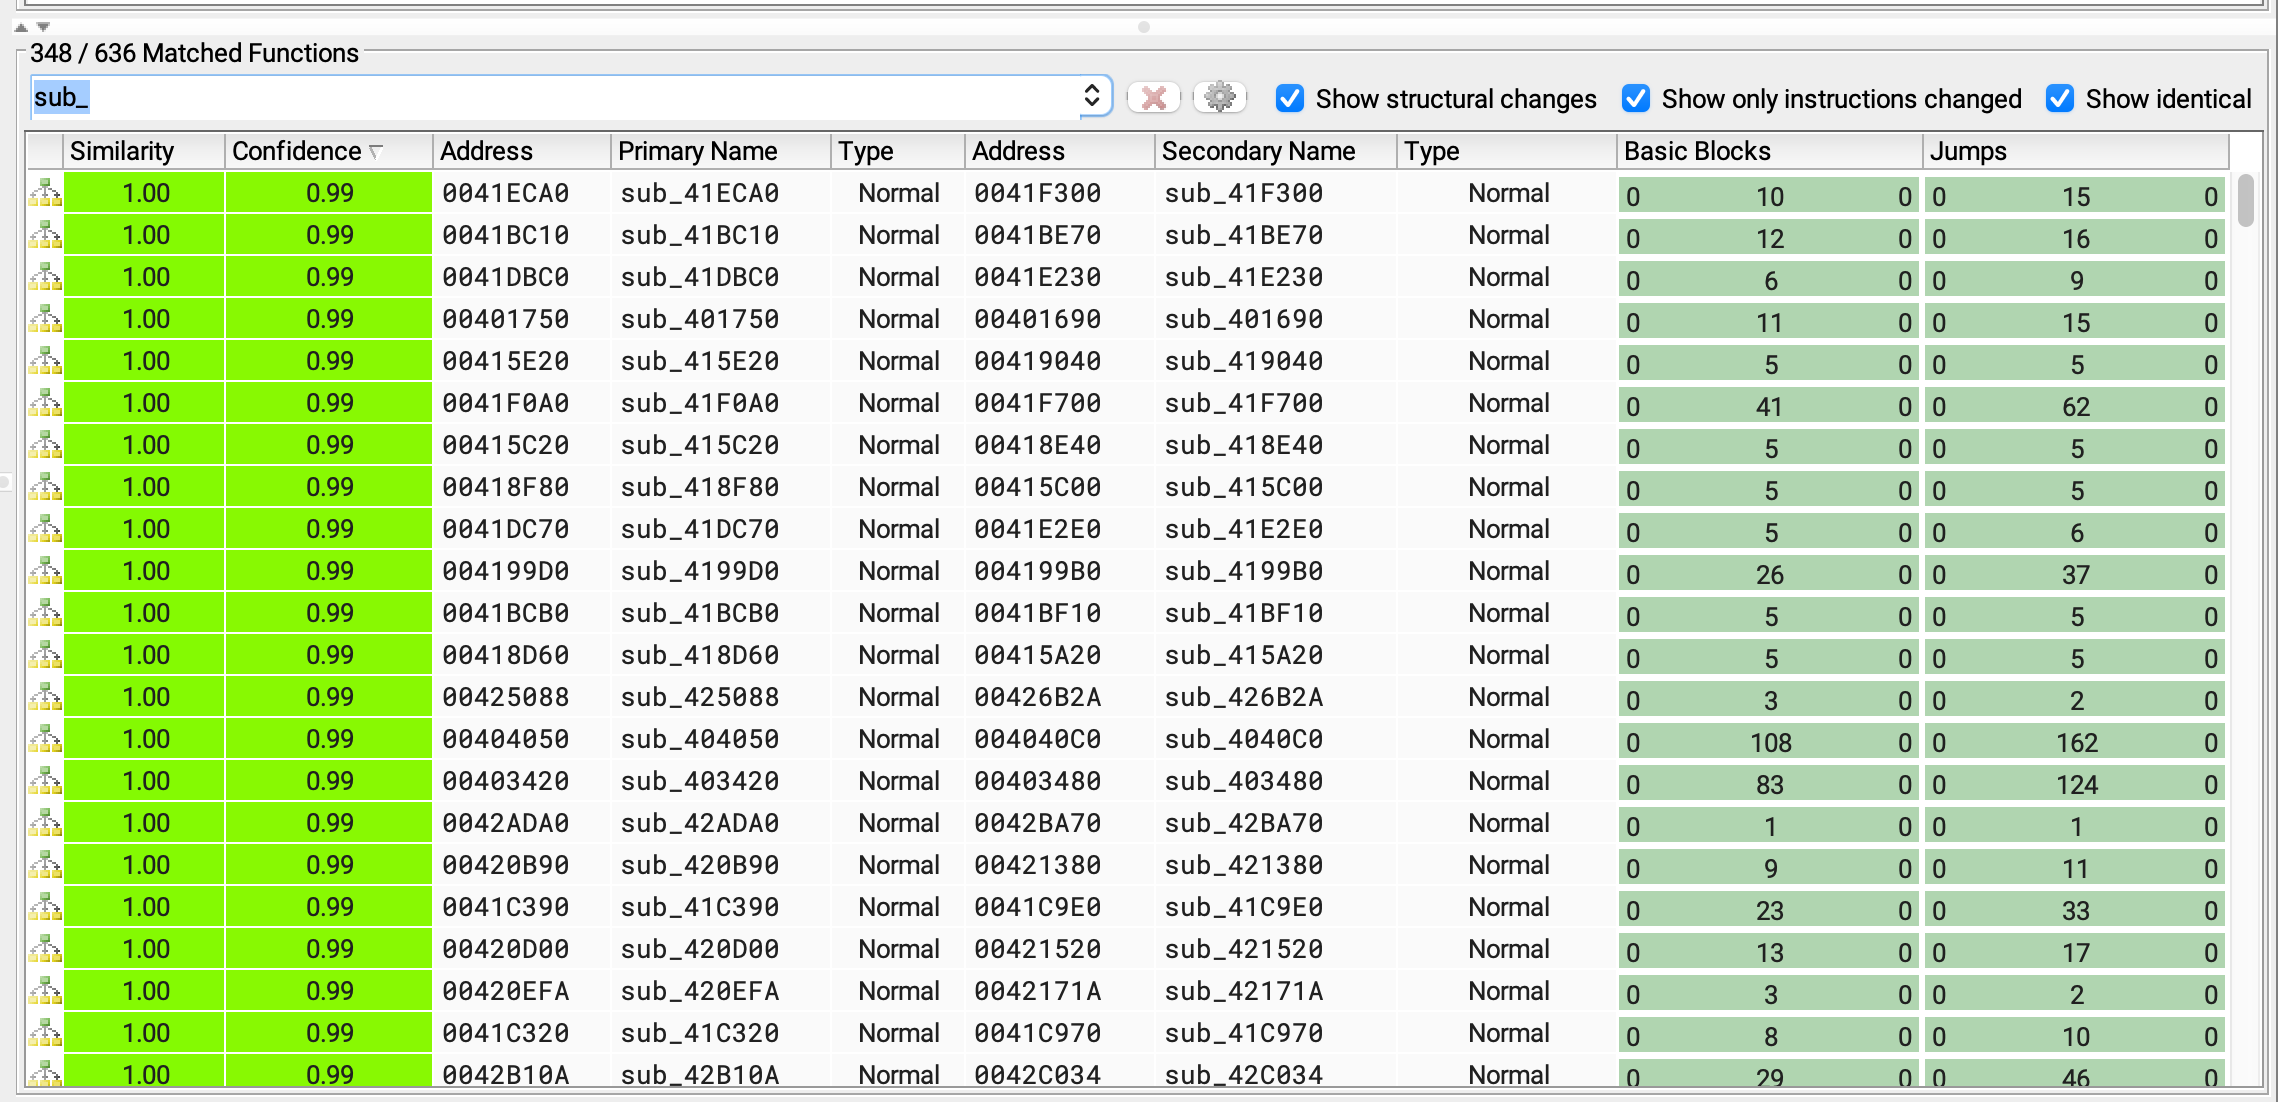Viewport: 2278px width, 1102px height.
Task: Click flow graph icon in sub_425088 row
Action: 45,697
